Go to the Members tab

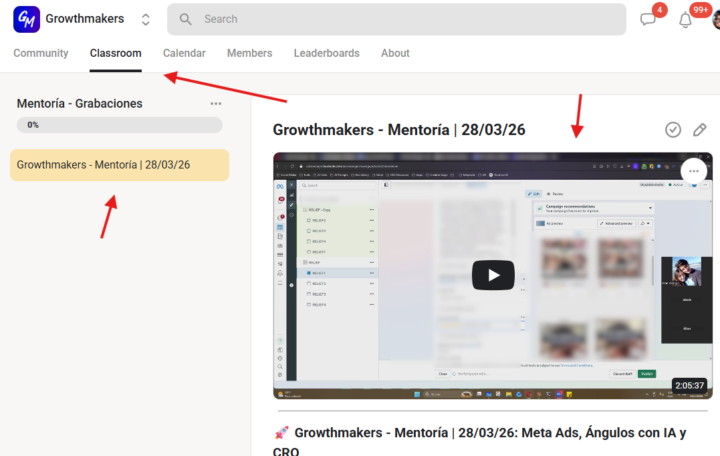pos(249,53)
